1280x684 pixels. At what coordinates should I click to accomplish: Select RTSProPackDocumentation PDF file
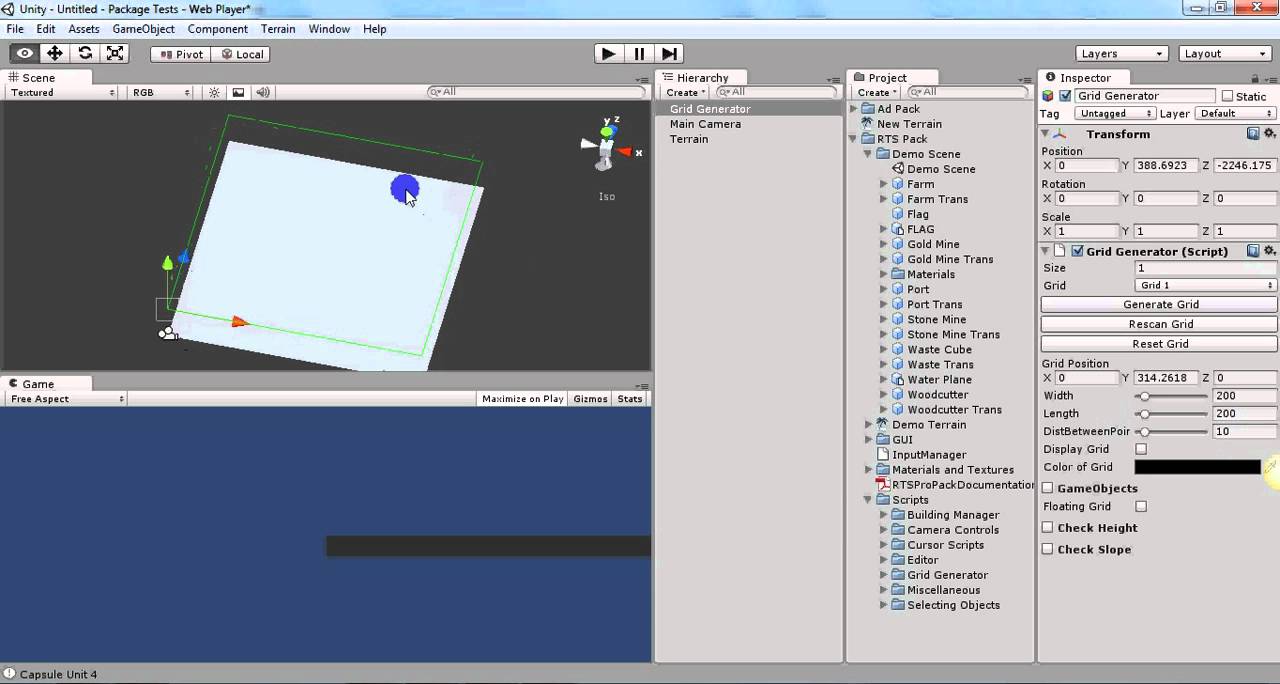pyautogui.click(x=956, y=484)
